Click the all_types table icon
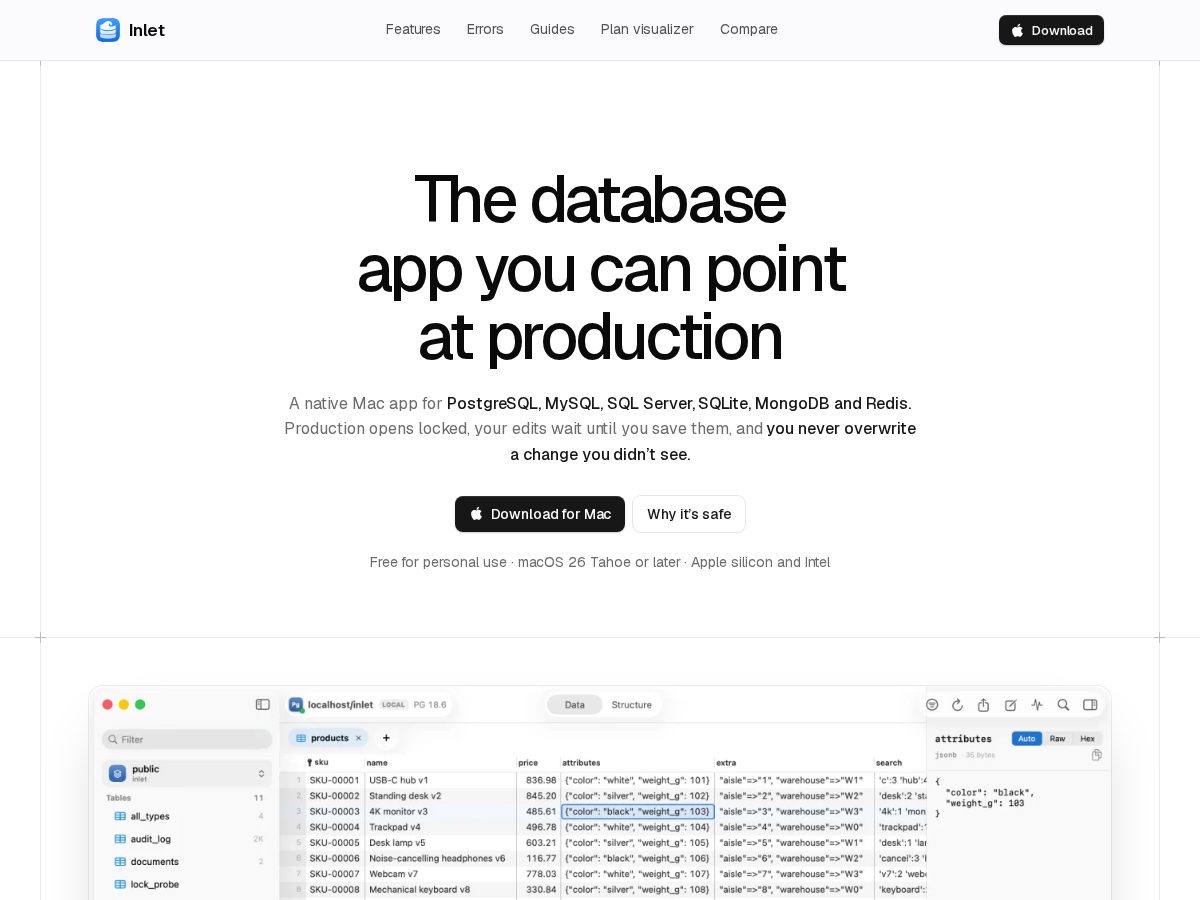 click(120, 816)
